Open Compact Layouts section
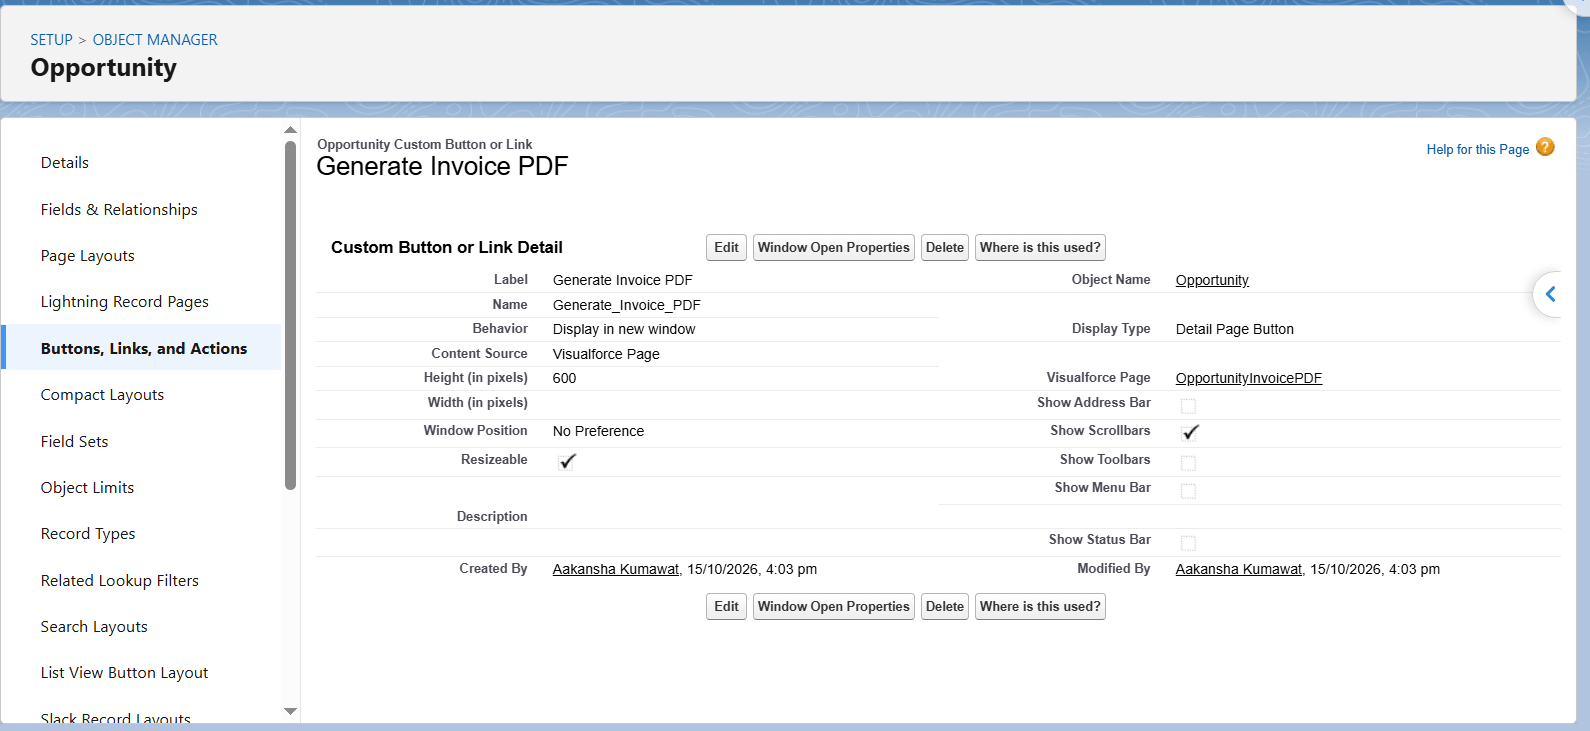Screen dimensions: 1590x731 pyautogui.click(x=102, y=395)
